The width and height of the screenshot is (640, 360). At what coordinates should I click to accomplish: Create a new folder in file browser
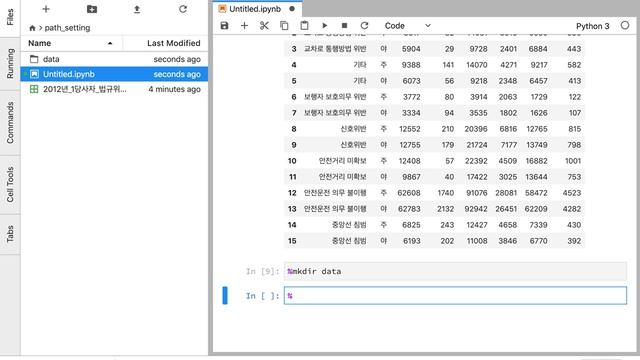pyautogui.click(x=92, y=9)
